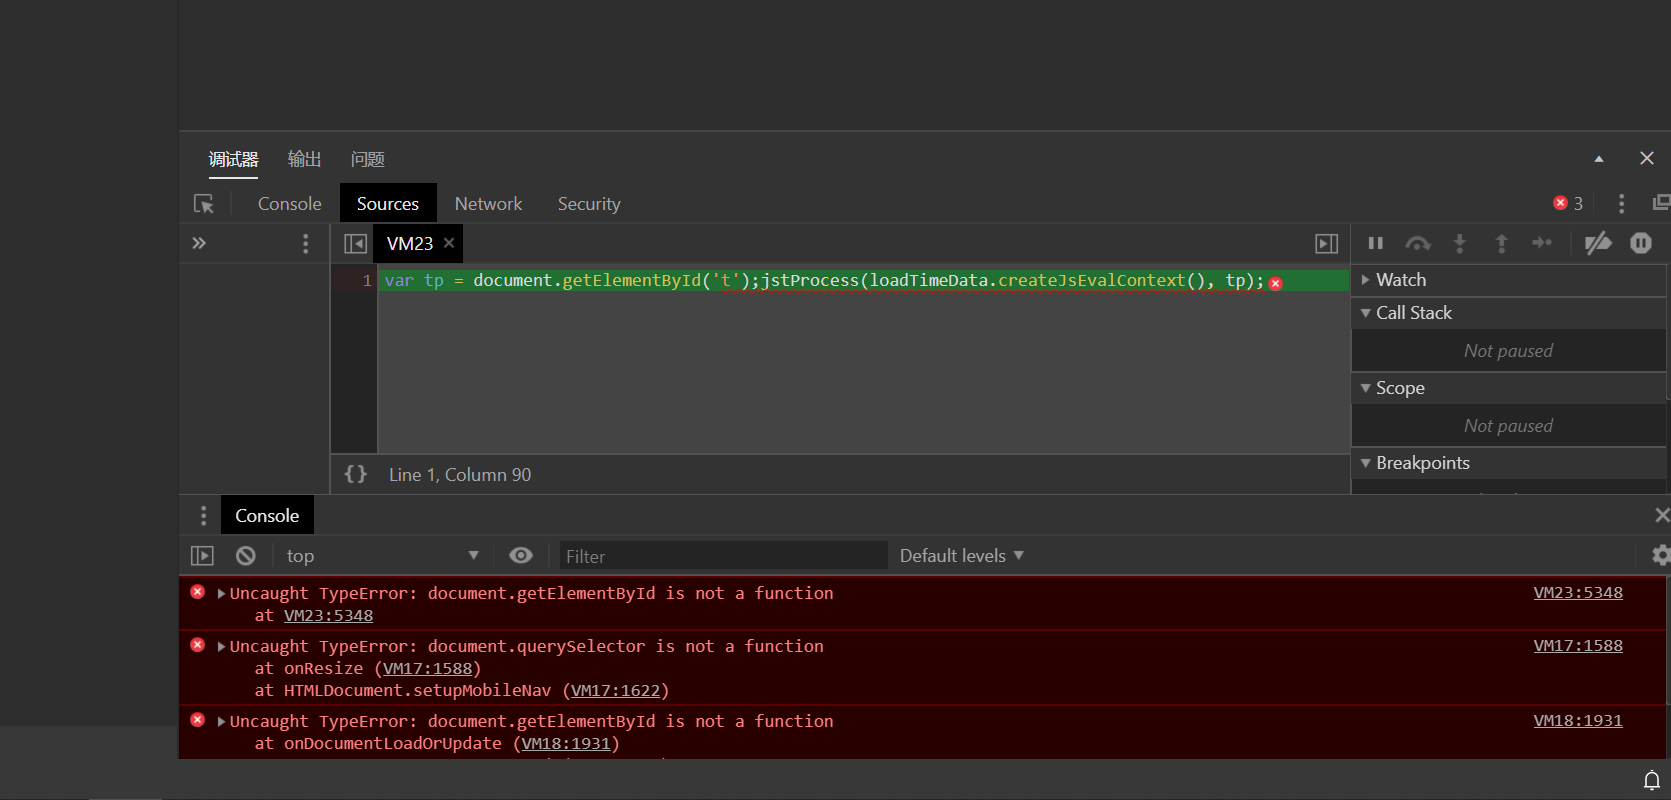The width and height of the screenshot is (1671, 800).
Task: Close the console drawer
Action: pos(1662,515)
